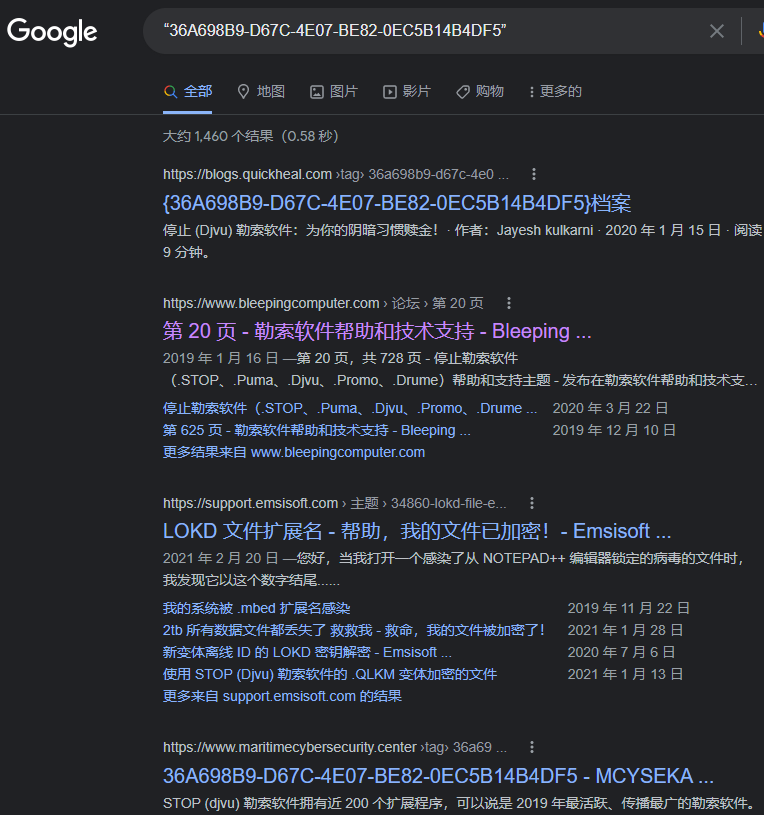Clear the search query with X
The height and width of the screenshot is (815, 764).
(x=717, y=31)
